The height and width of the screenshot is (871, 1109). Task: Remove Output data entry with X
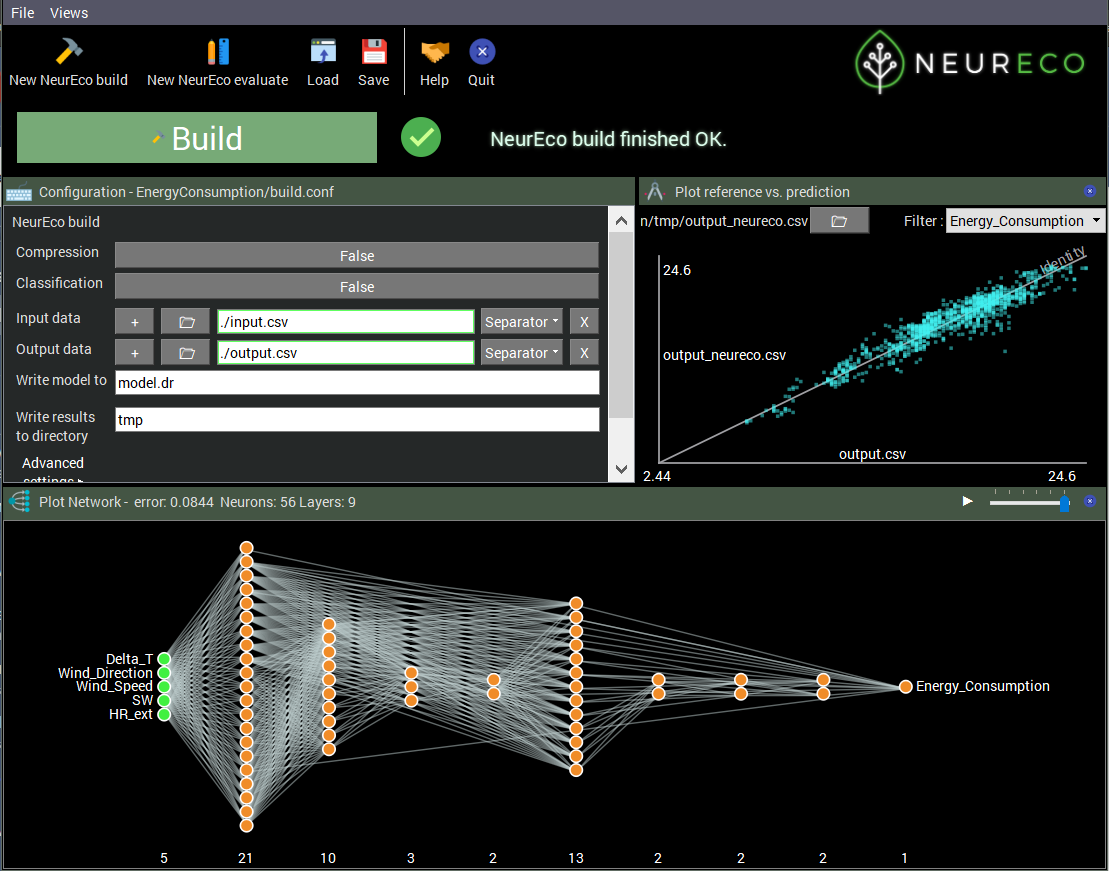[x=584, y=353]
